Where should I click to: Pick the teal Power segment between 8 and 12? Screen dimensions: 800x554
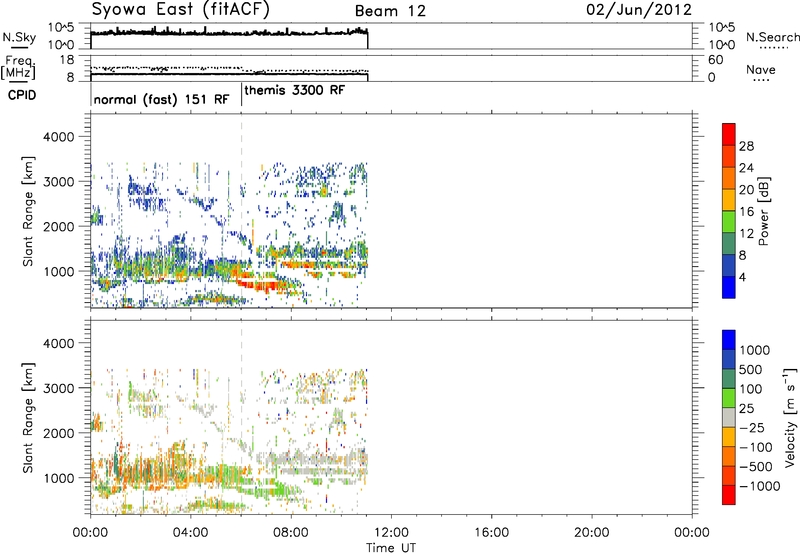click(729, 243)
